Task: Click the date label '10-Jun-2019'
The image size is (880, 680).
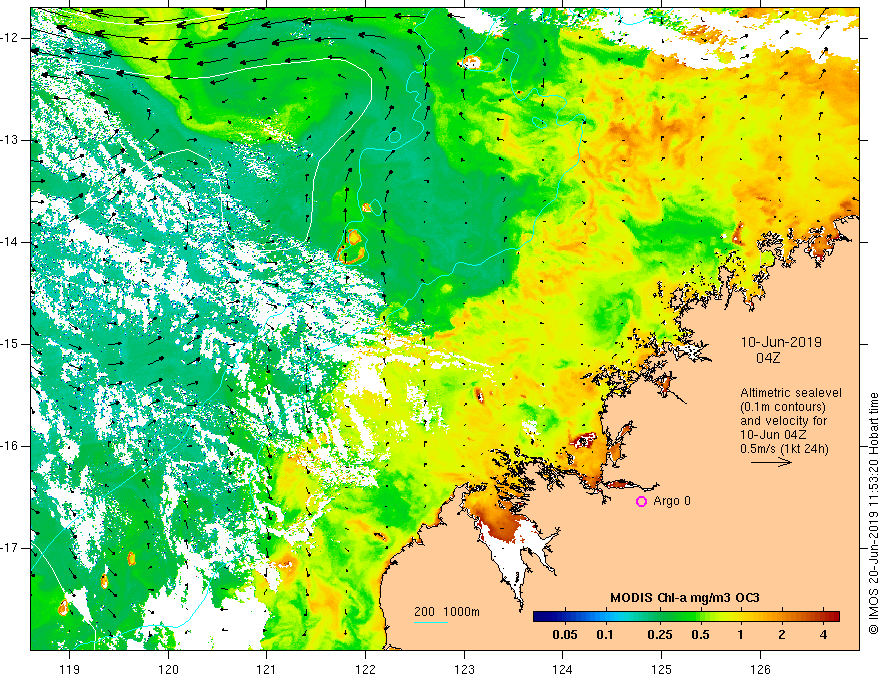Action: pos(781,342)
